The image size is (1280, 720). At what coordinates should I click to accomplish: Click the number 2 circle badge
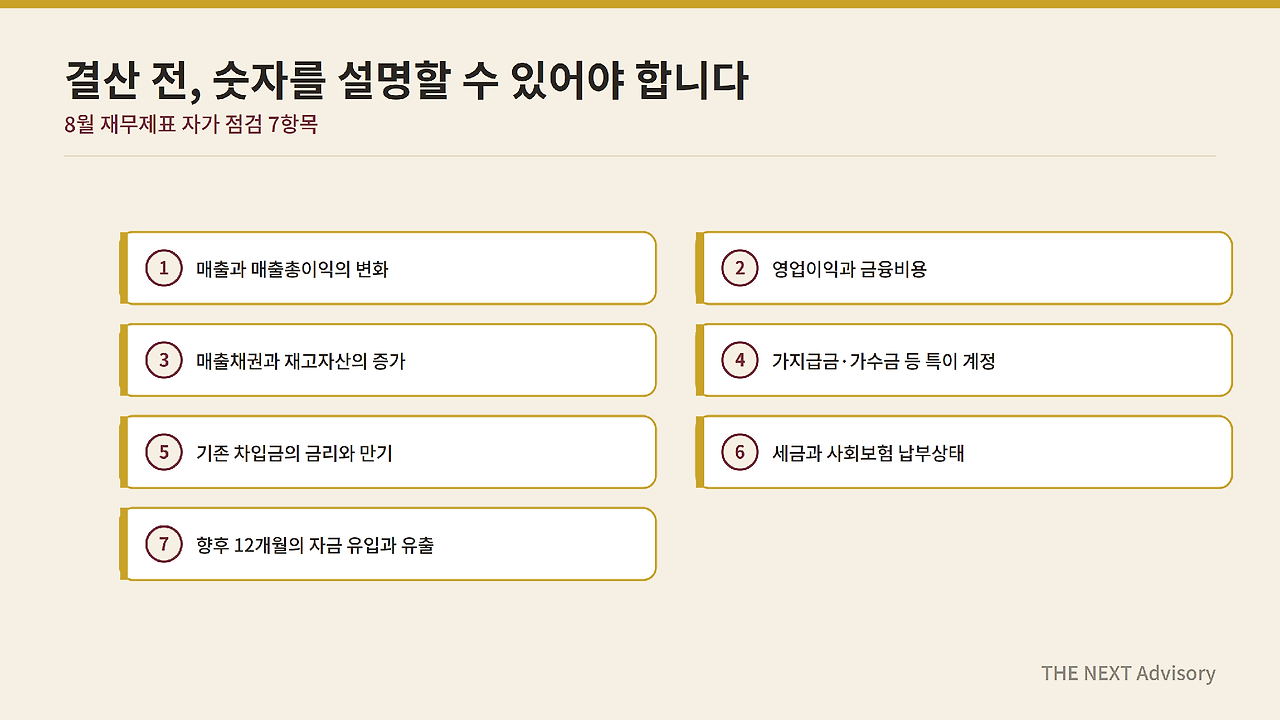pyautogui.click(x=740, y=268)
